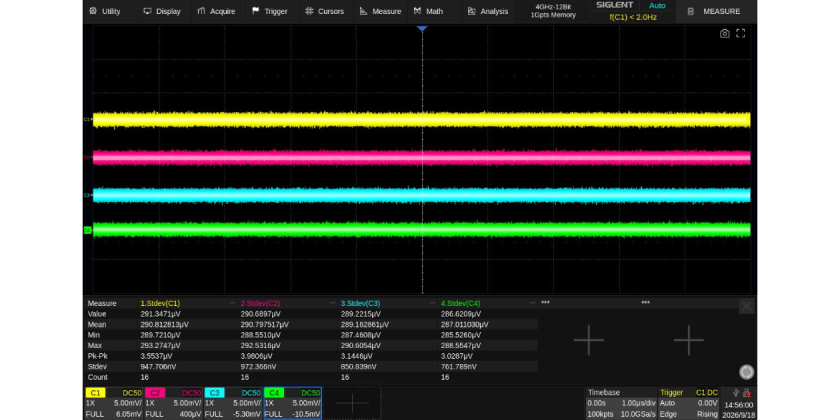This screenshot has height=420, width=840.
Task: Click the C1 yellow channel offset marker
Action: [87, 119]
